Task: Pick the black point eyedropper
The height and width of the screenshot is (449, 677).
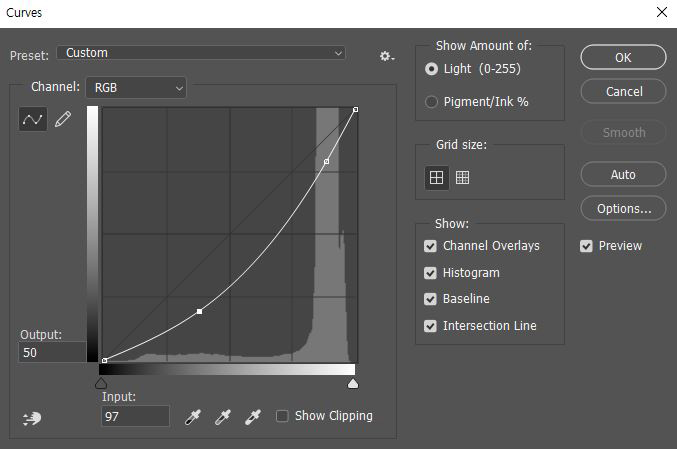Action: tap(193, 417)
